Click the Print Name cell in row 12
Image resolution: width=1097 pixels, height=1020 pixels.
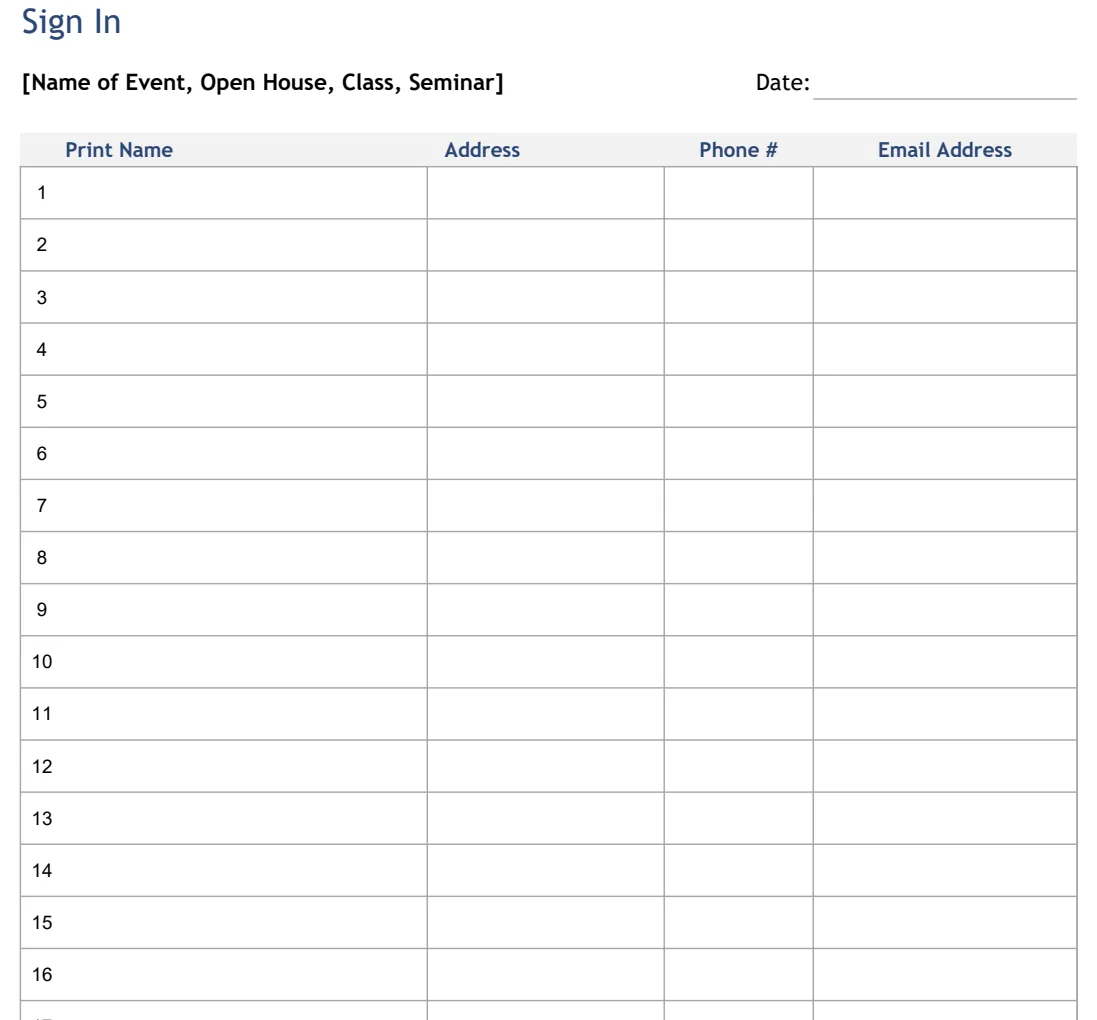coord(224,766)
